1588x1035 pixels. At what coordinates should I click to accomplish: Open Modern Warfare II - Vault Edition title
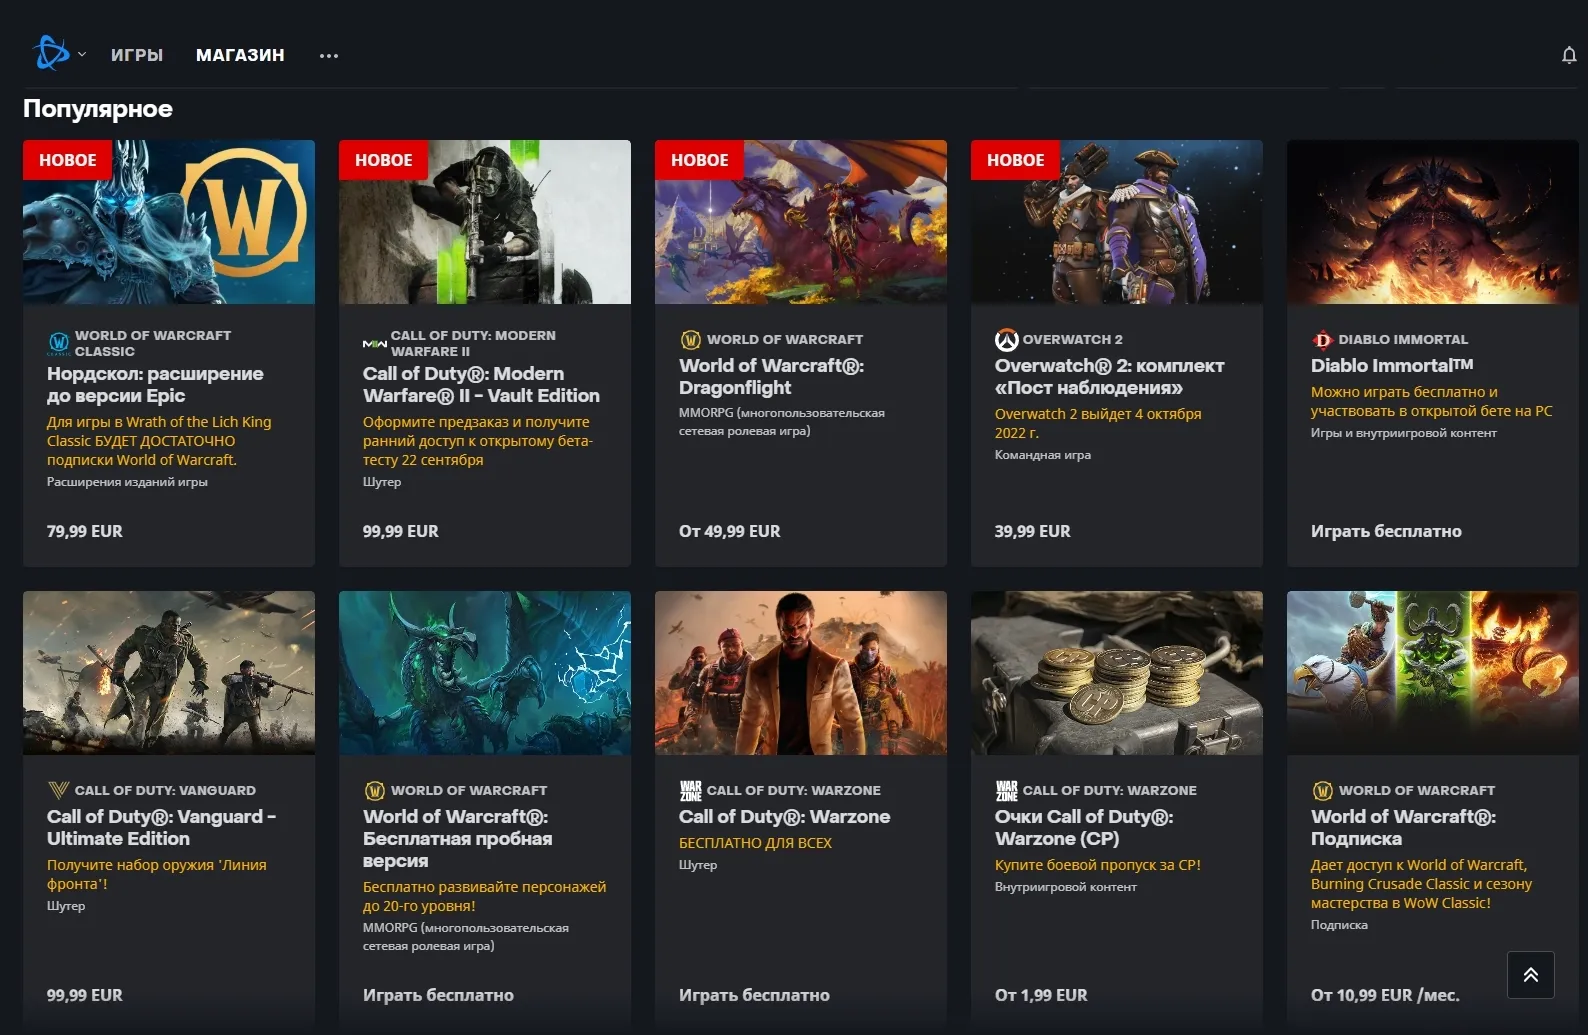481,385
